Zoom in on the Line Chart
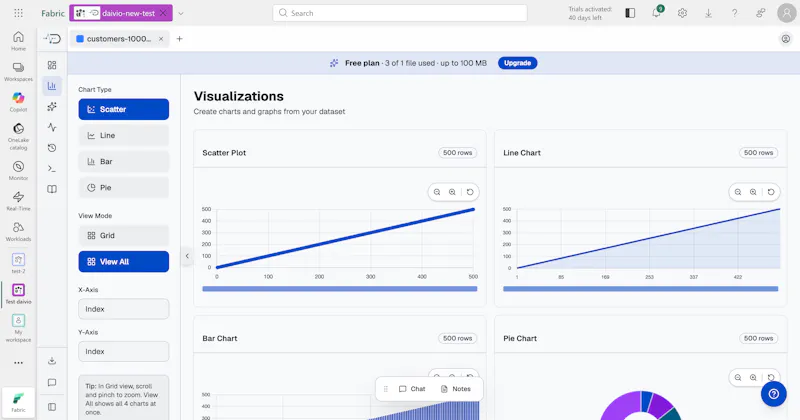800x420 pixels. 753,192
